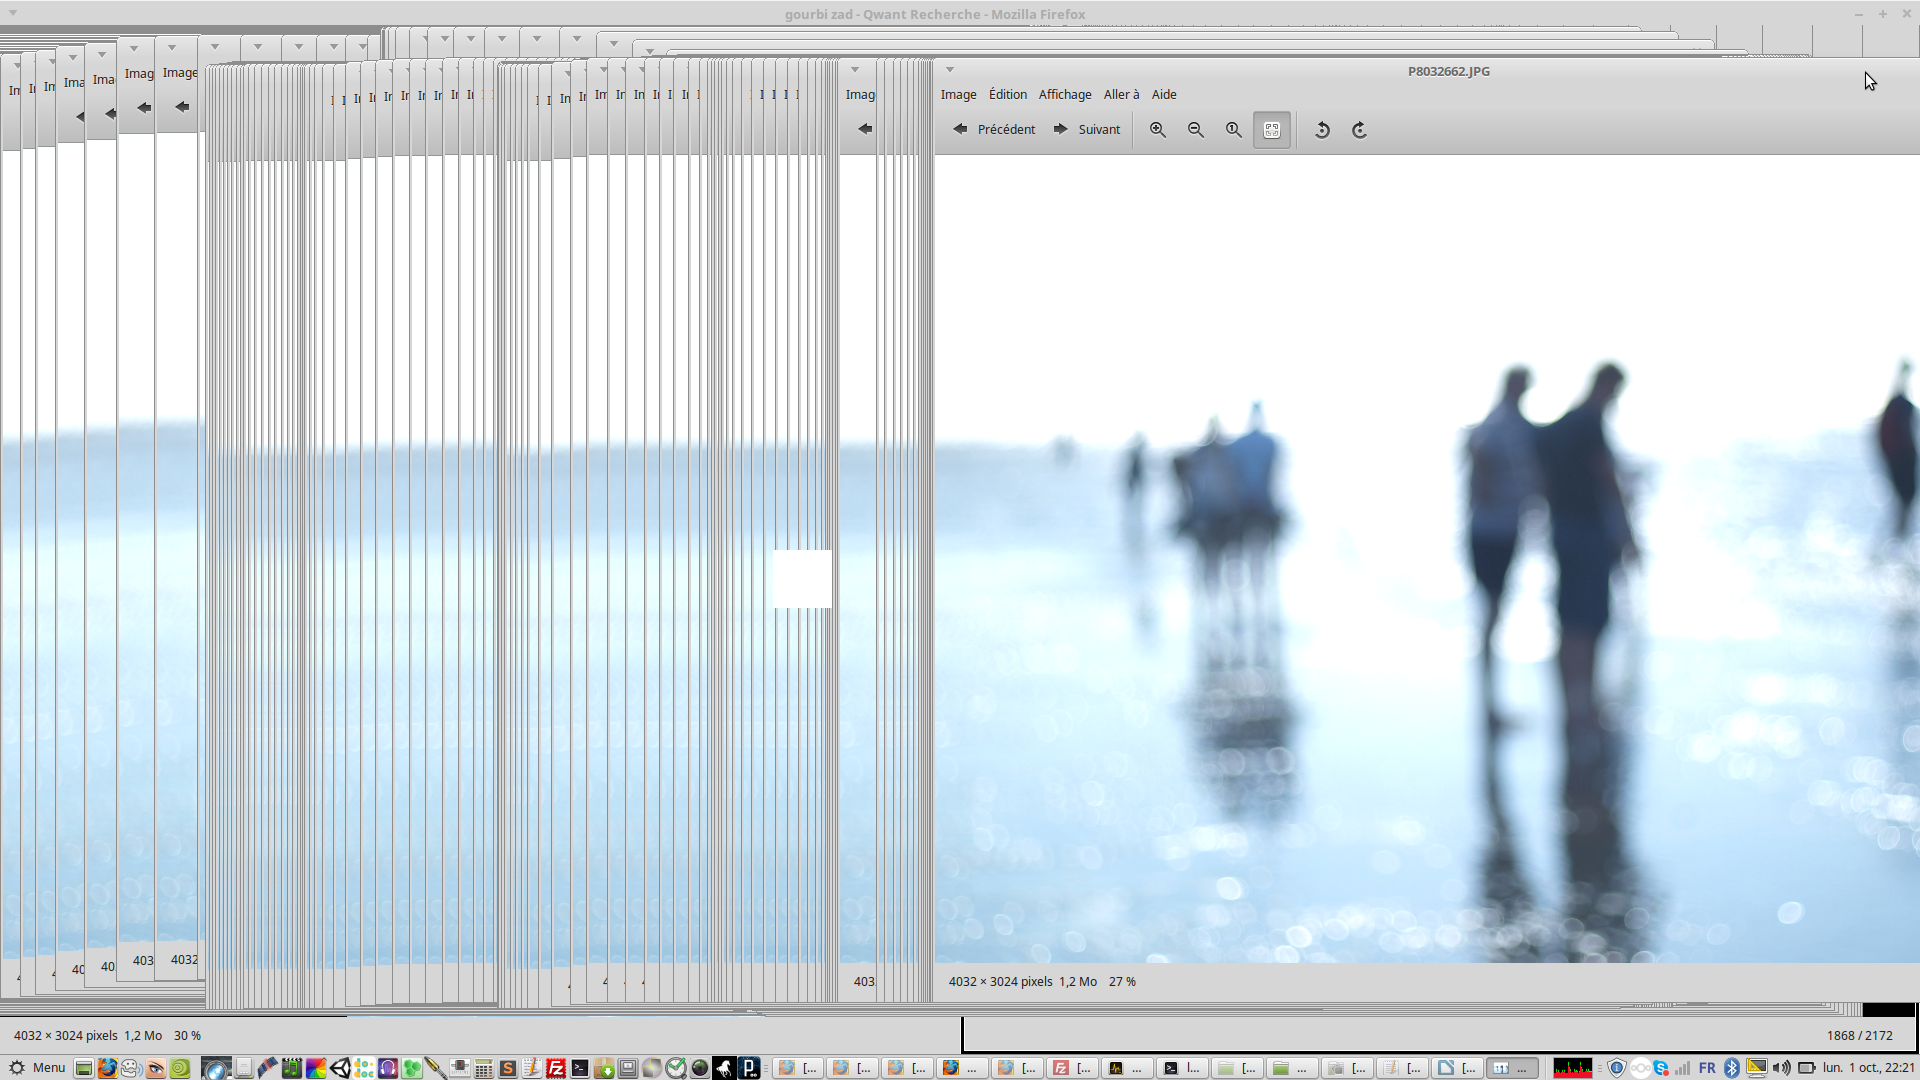Reset zoom to normal size icon

(1234, 130)
